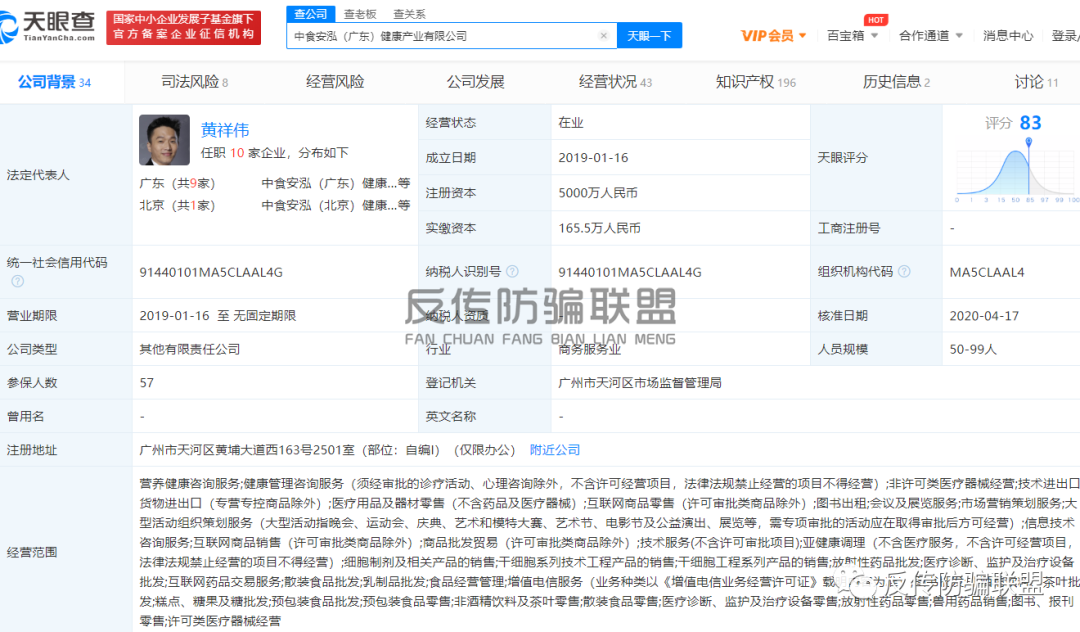Viewport: 1080px width, 632px height.
Task: Click the photo of 黄祥伟
Action: pos(164,140)
